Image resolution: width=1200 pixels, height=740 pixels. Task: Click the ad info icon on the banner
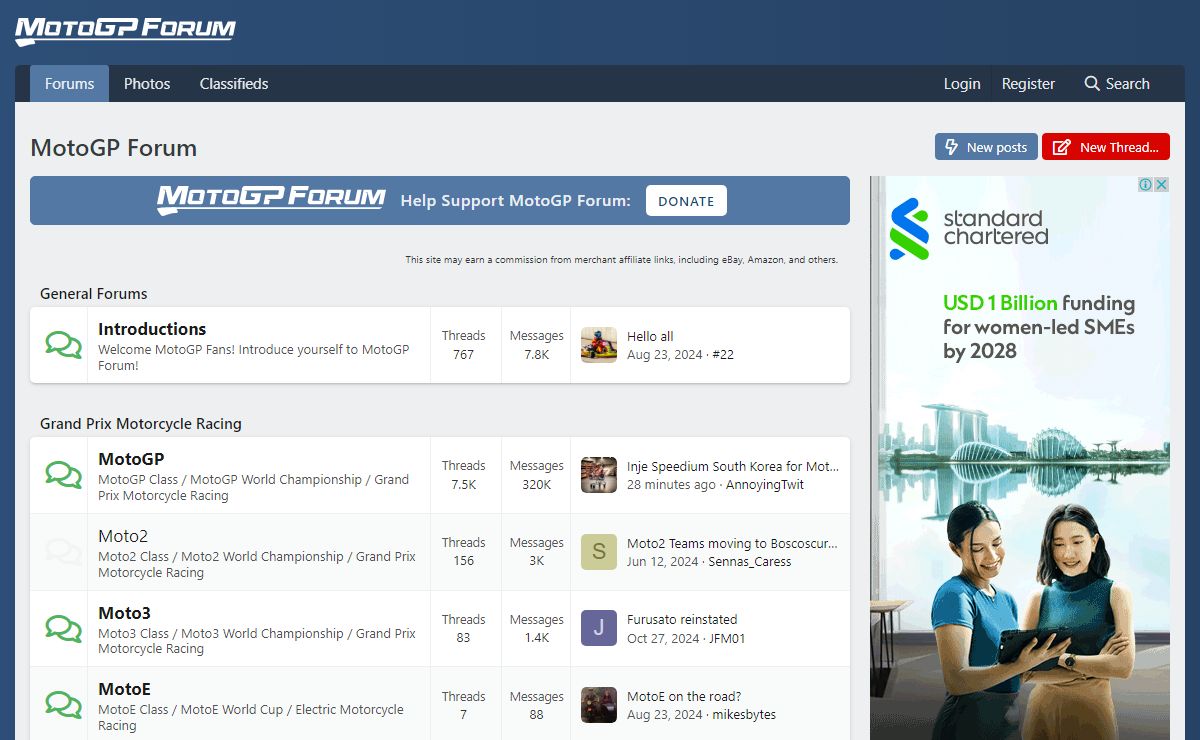pos(1146,185)
